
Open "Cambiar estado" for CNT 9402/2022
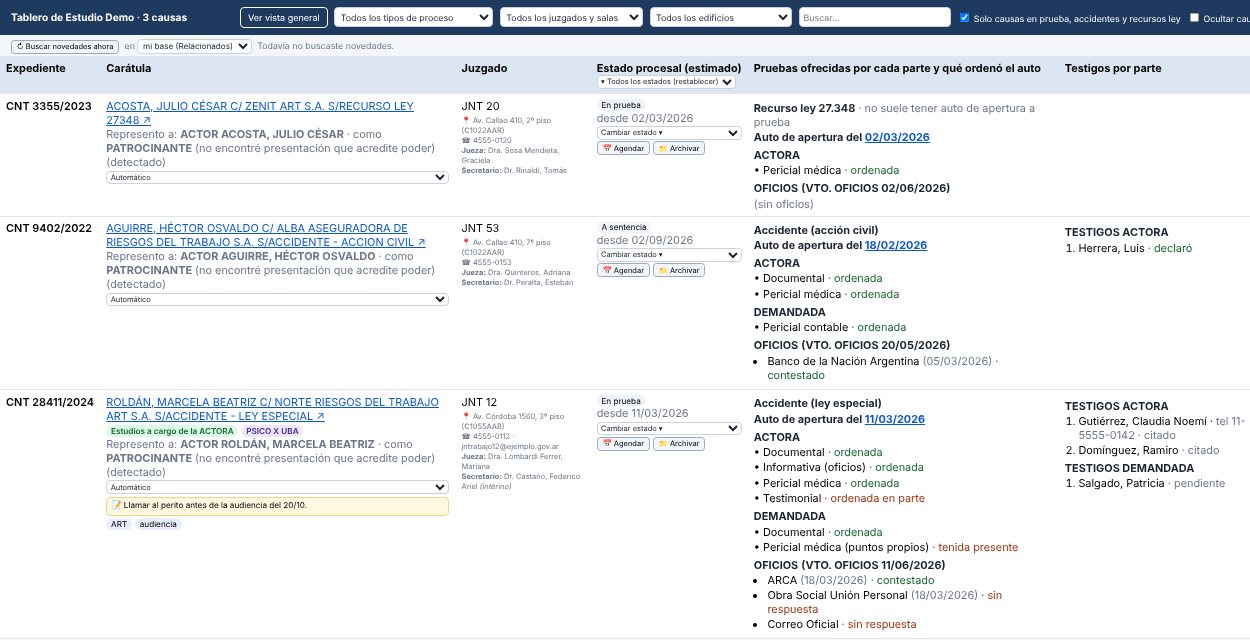(668, 254)
